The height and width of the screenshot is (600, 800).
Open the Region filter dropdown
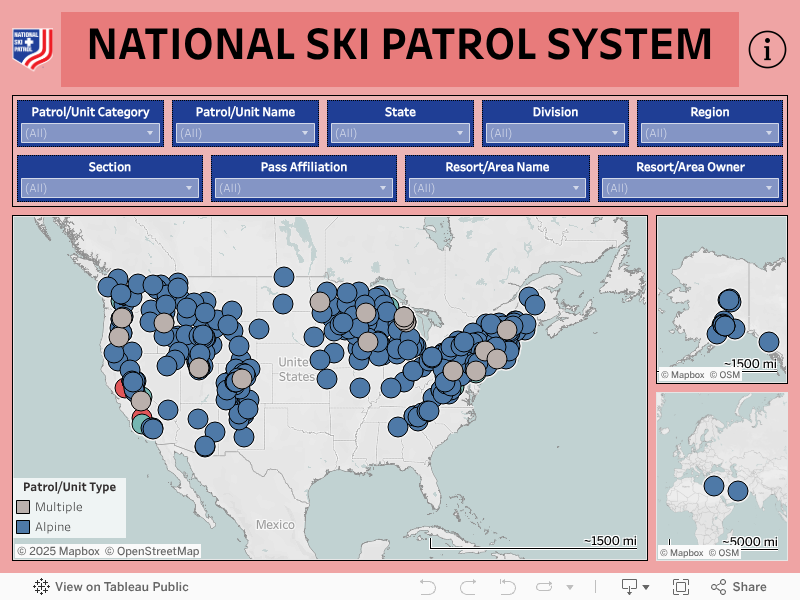point(710,132)
